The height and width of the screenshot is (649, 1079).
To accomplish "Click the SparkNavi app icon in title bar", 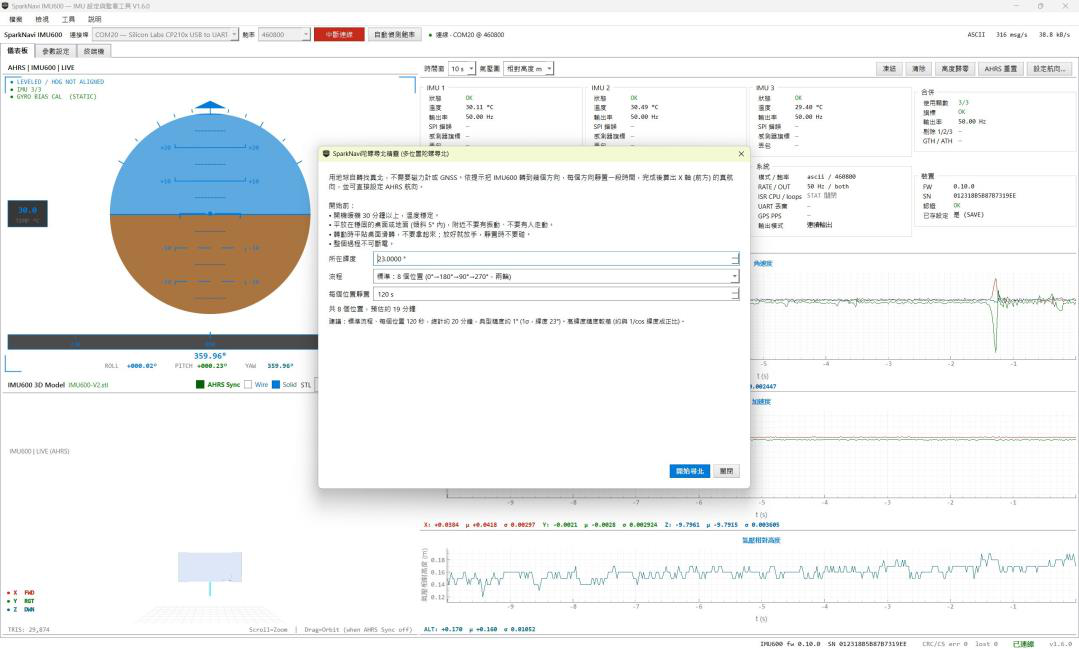I will tap(5, 6).
